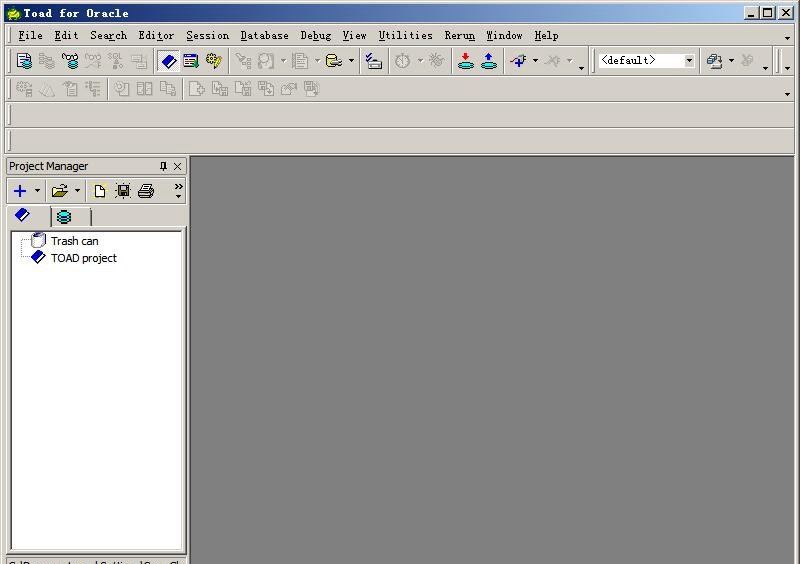Image resolution: width=800 pixels, height=564 pixels.
Task: Click the gear with pencil toolbar icon
Action: [x=214, y=61]
